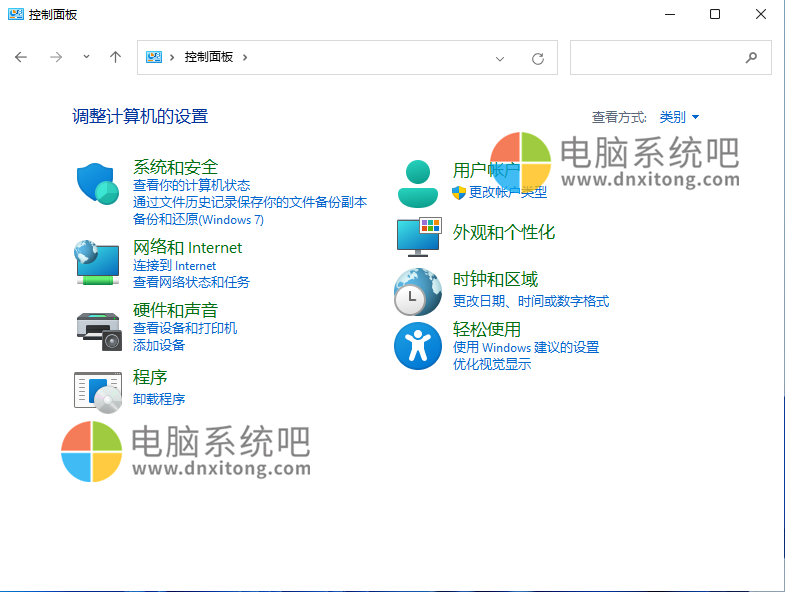The height and width of the screenshot is (592, 785).
Task: Click the System and Security shield icon
Action: click(98, 184)
